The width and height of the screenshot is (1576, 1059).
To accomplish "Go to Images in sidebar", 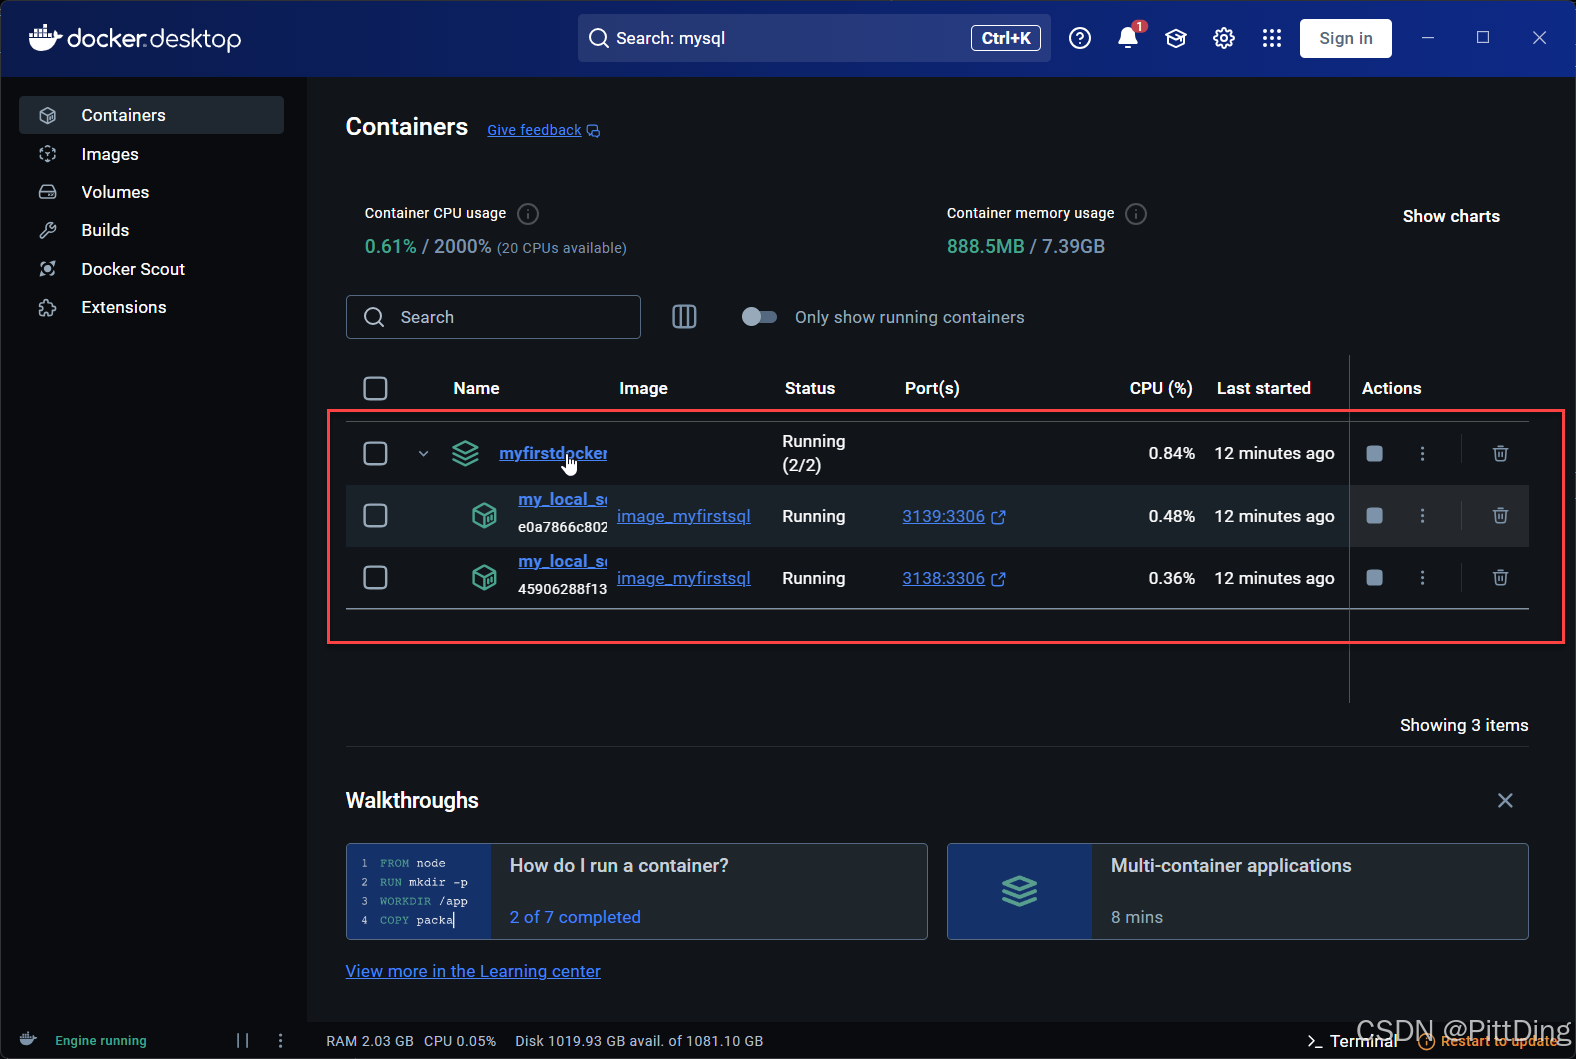I will [x=151, y=154].
